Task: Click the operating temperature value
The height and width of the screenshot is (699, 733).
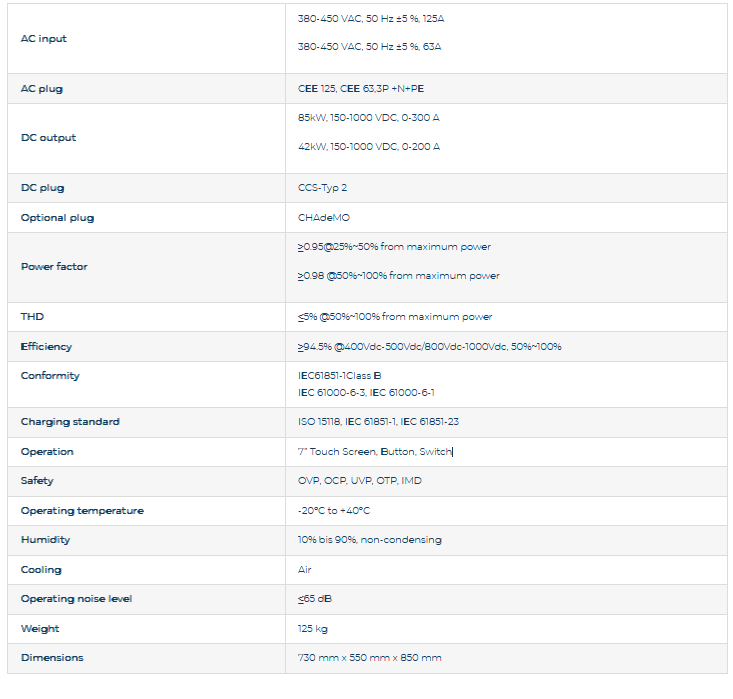Action: pyautogui.click(x=333, y=511)
